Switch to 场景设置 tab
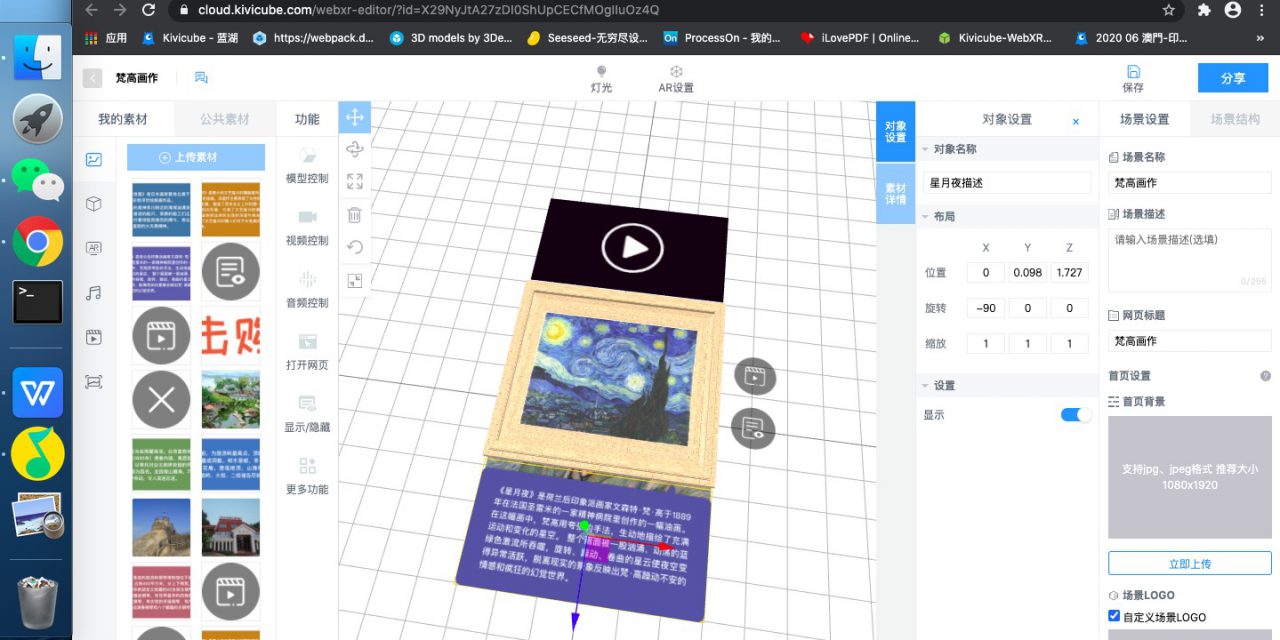 pyautogui.click(x=1144, y=119)
